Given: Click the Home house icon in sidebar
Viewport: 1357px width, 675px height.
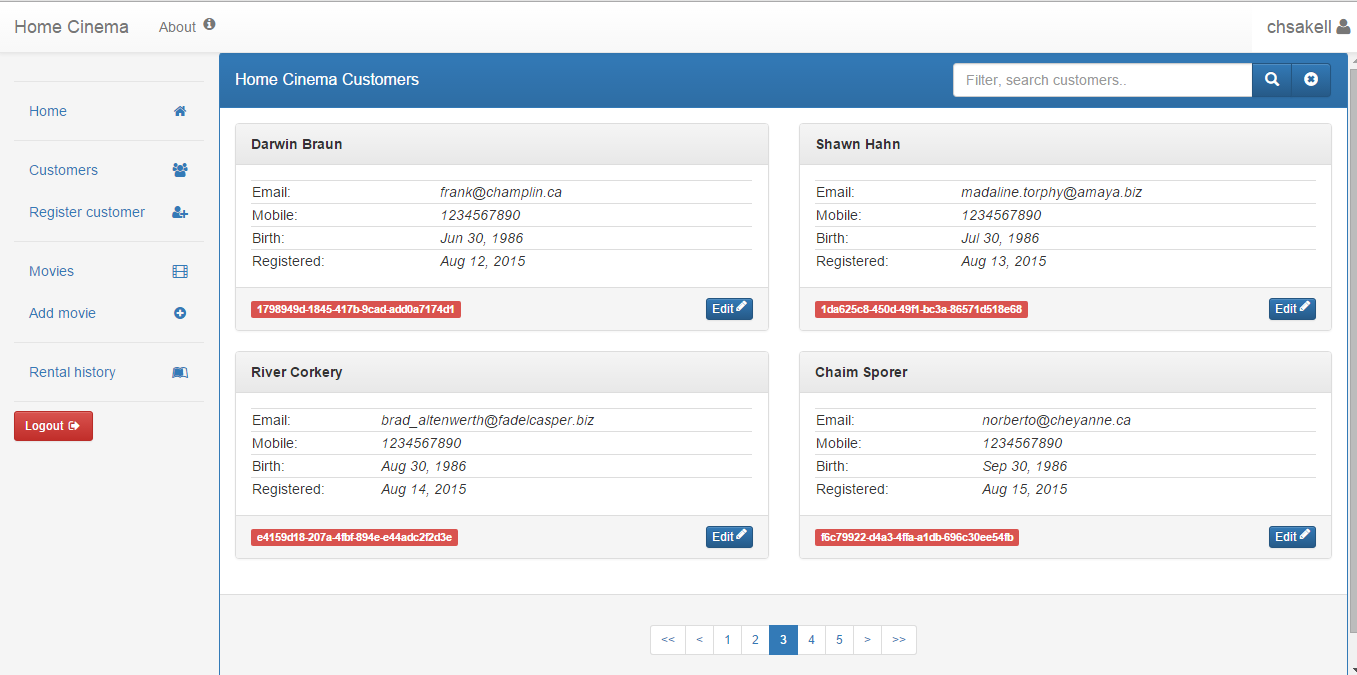Looking at the screenshot, I should click(x=180, y=111).
